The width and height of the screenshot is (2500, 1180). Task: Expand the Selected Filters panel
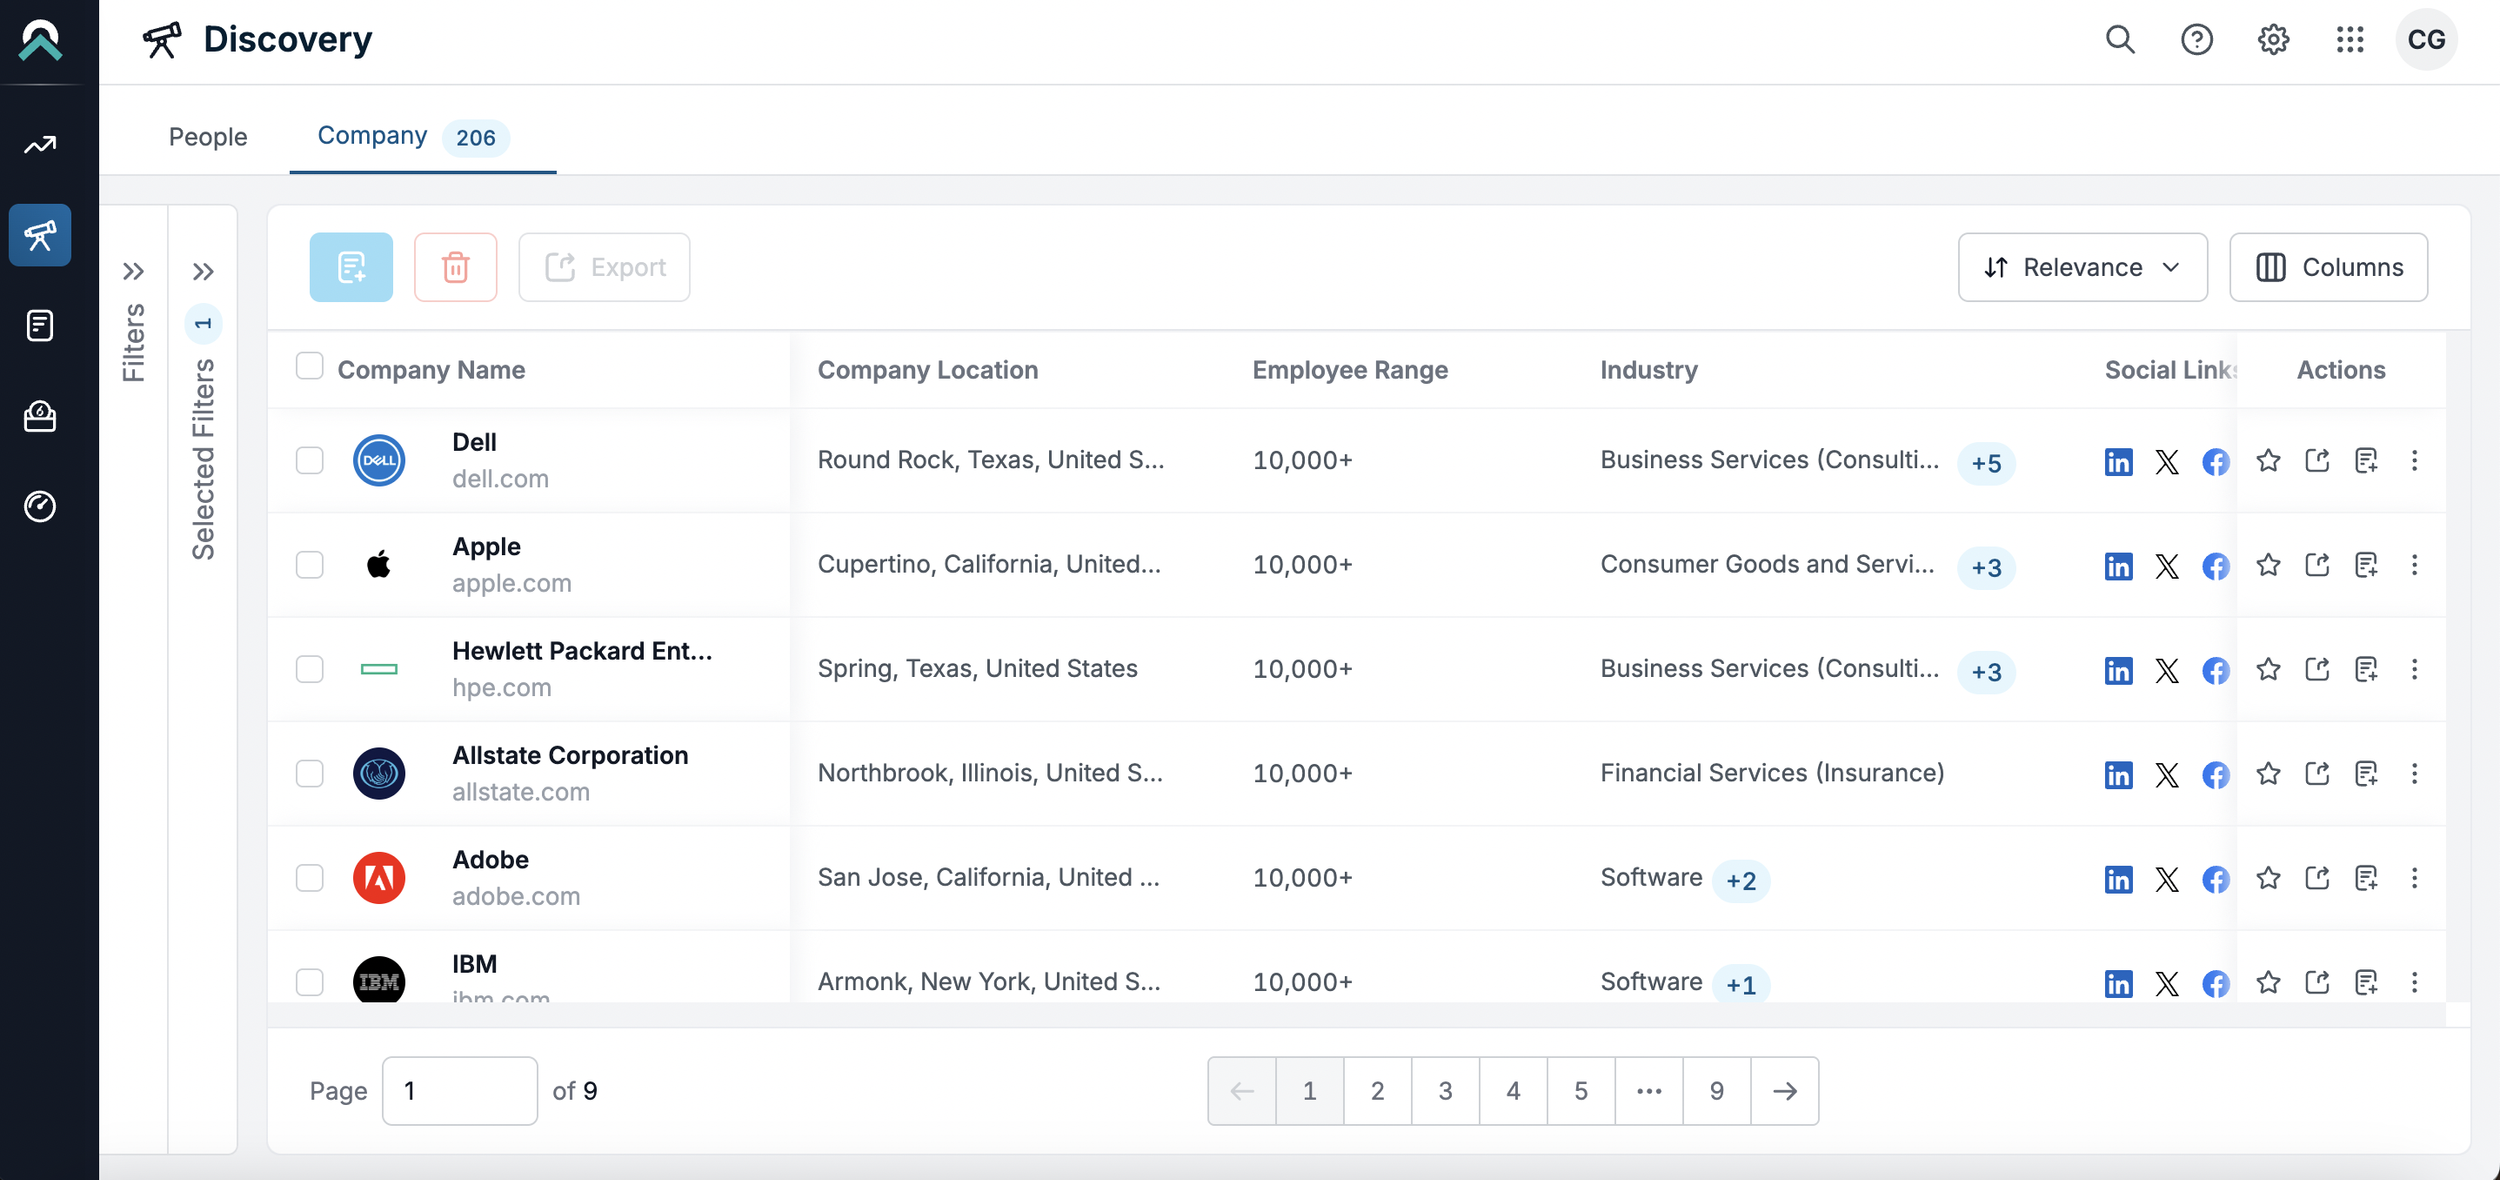point(203,271)
